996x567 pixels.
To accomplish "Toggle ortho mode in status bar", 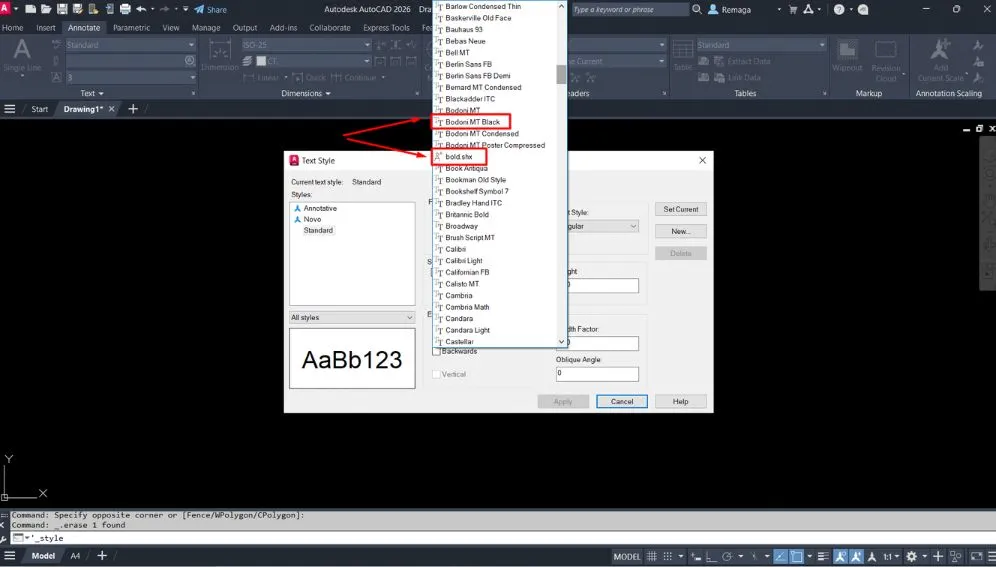I will 712,557.
